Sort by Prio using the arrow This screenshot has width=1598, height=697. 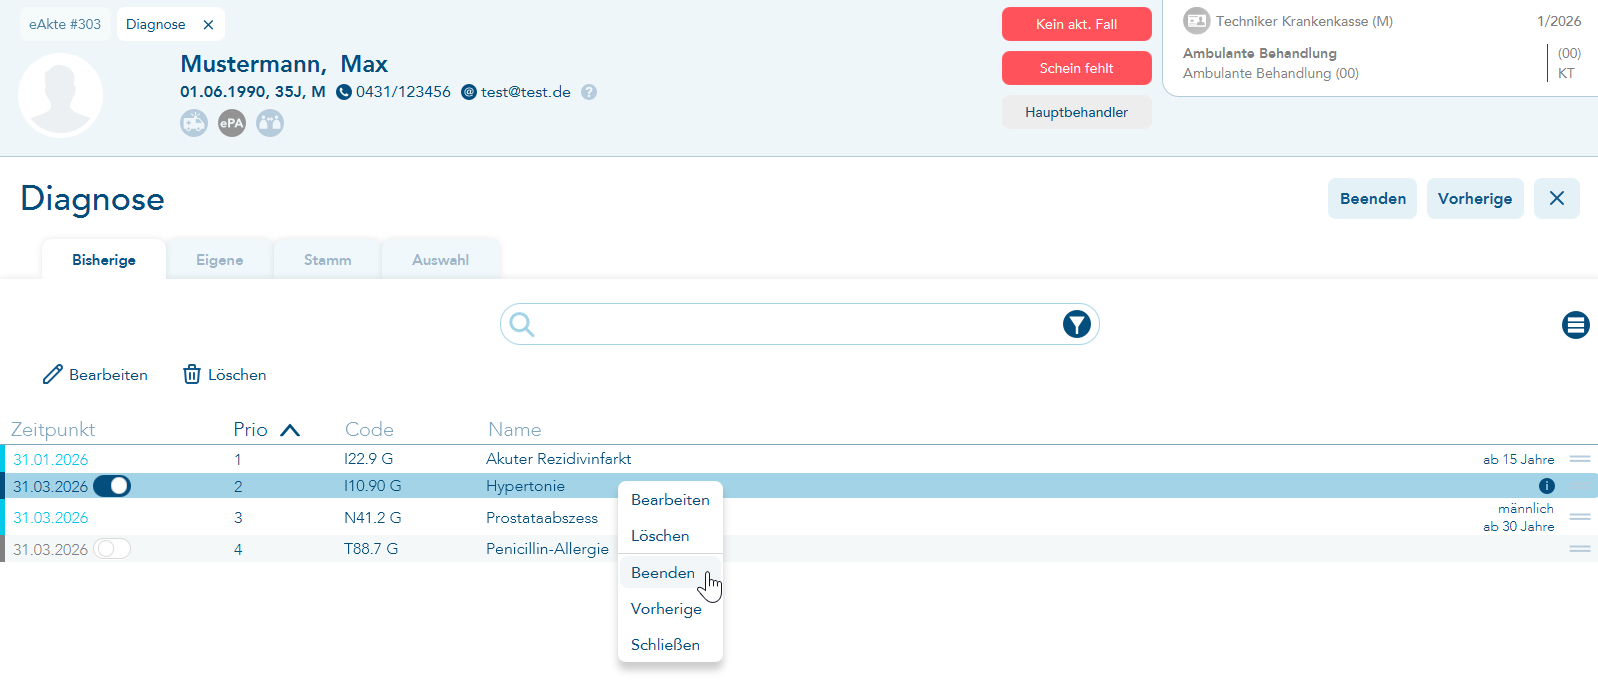pyautogui.click(x=290, y=430)
